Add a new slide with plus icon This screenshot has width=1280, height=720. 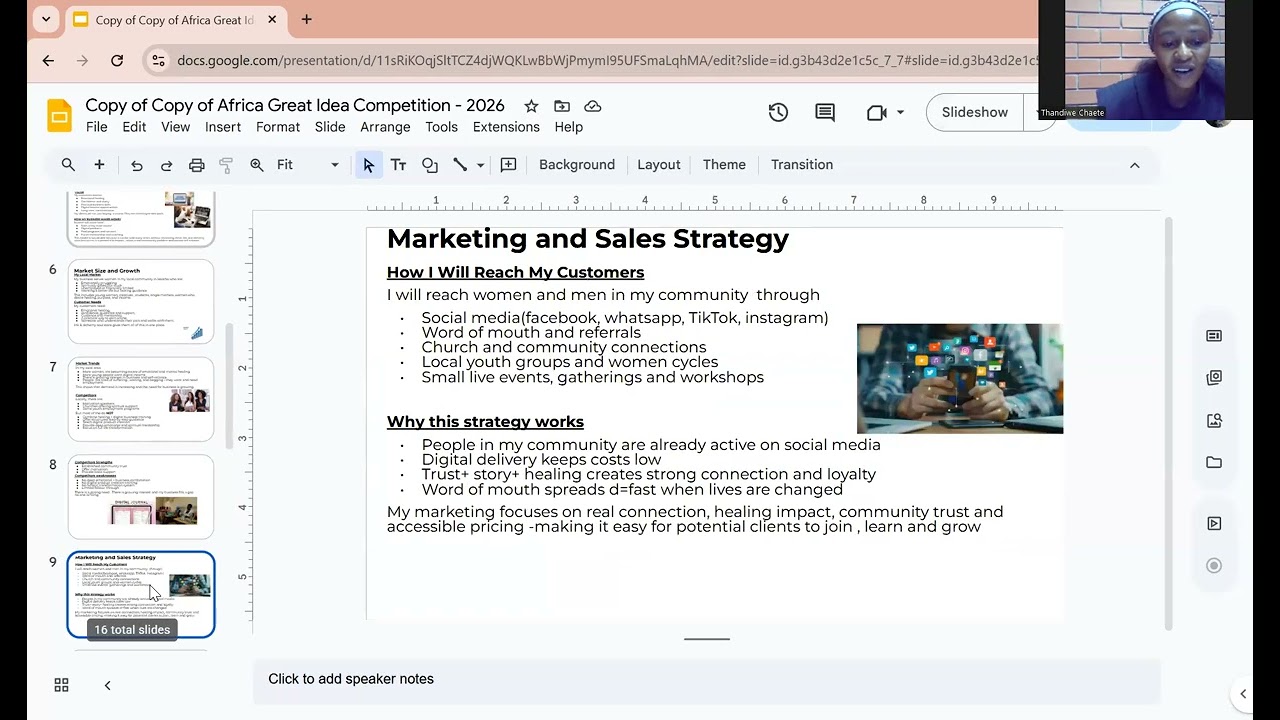99,165
